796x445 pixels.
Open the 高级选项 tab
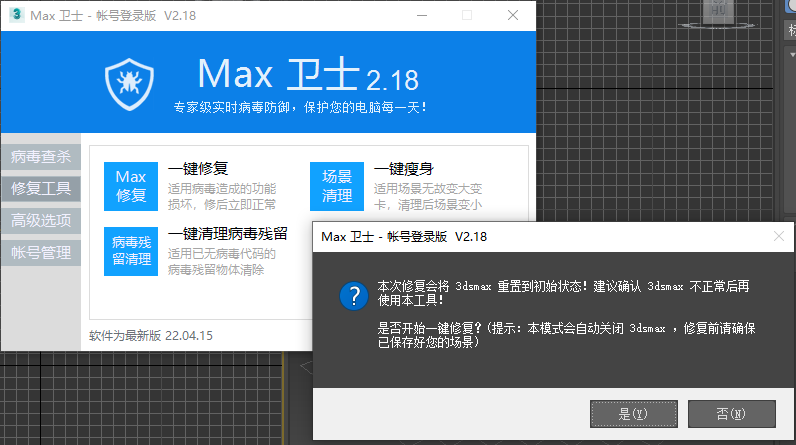(x=41, y=221)
